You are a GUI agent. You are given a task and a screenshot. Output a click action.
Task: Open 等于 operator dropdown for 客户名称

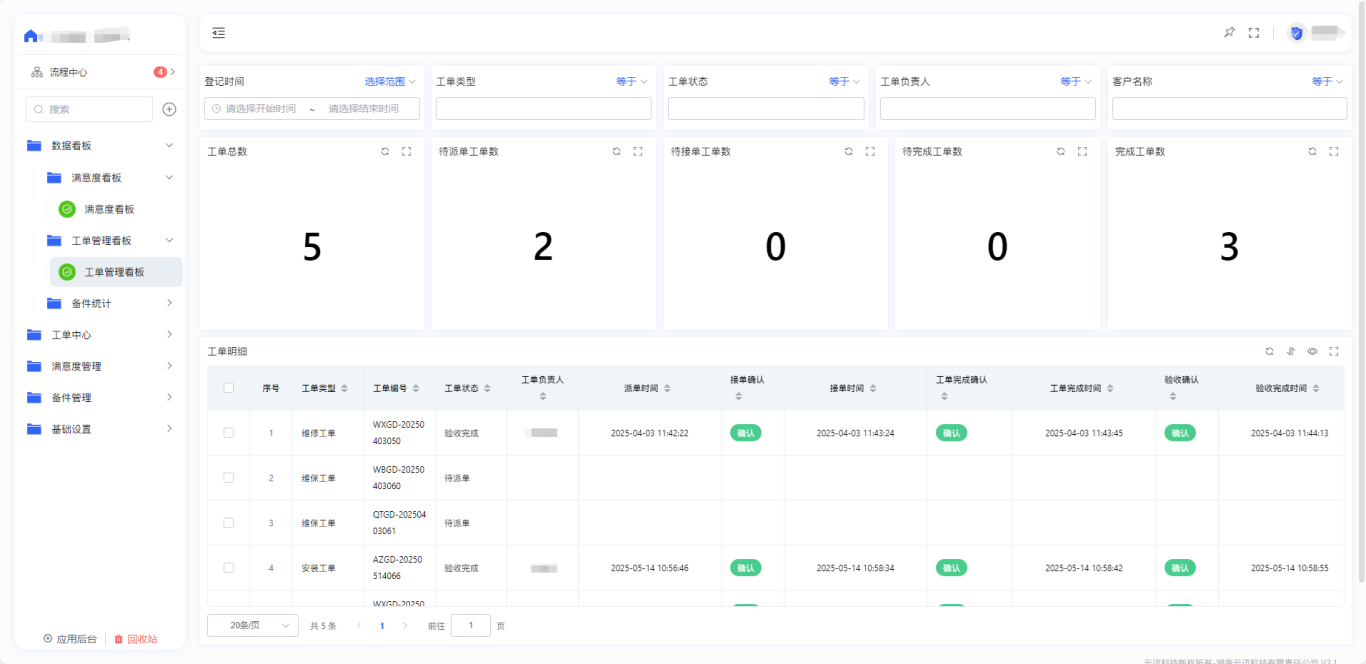click(x=1328, y=81)
